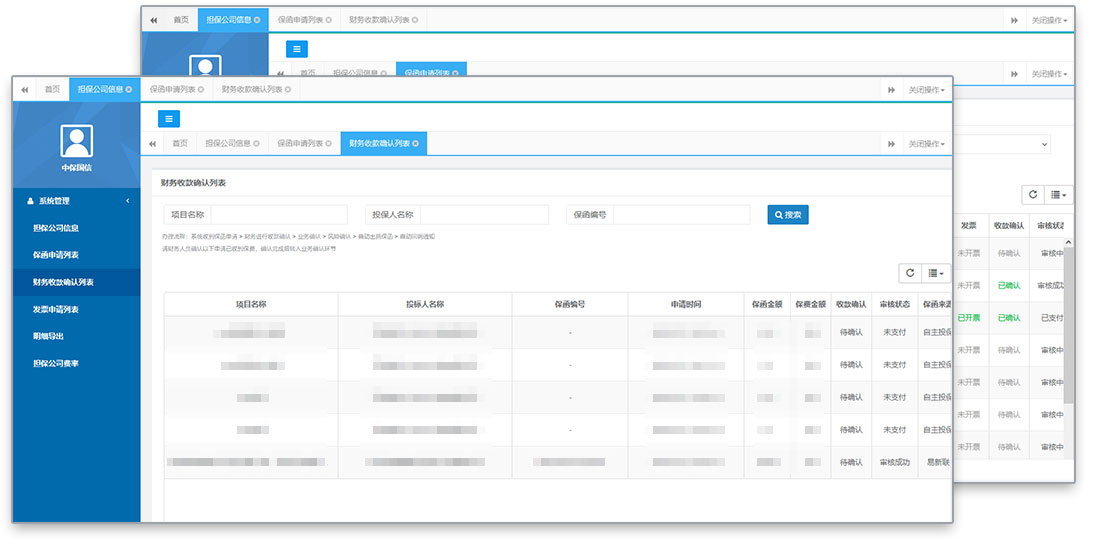Click the user avatar above 中保国信
The image size is (1100, 550).
(76, 140)
